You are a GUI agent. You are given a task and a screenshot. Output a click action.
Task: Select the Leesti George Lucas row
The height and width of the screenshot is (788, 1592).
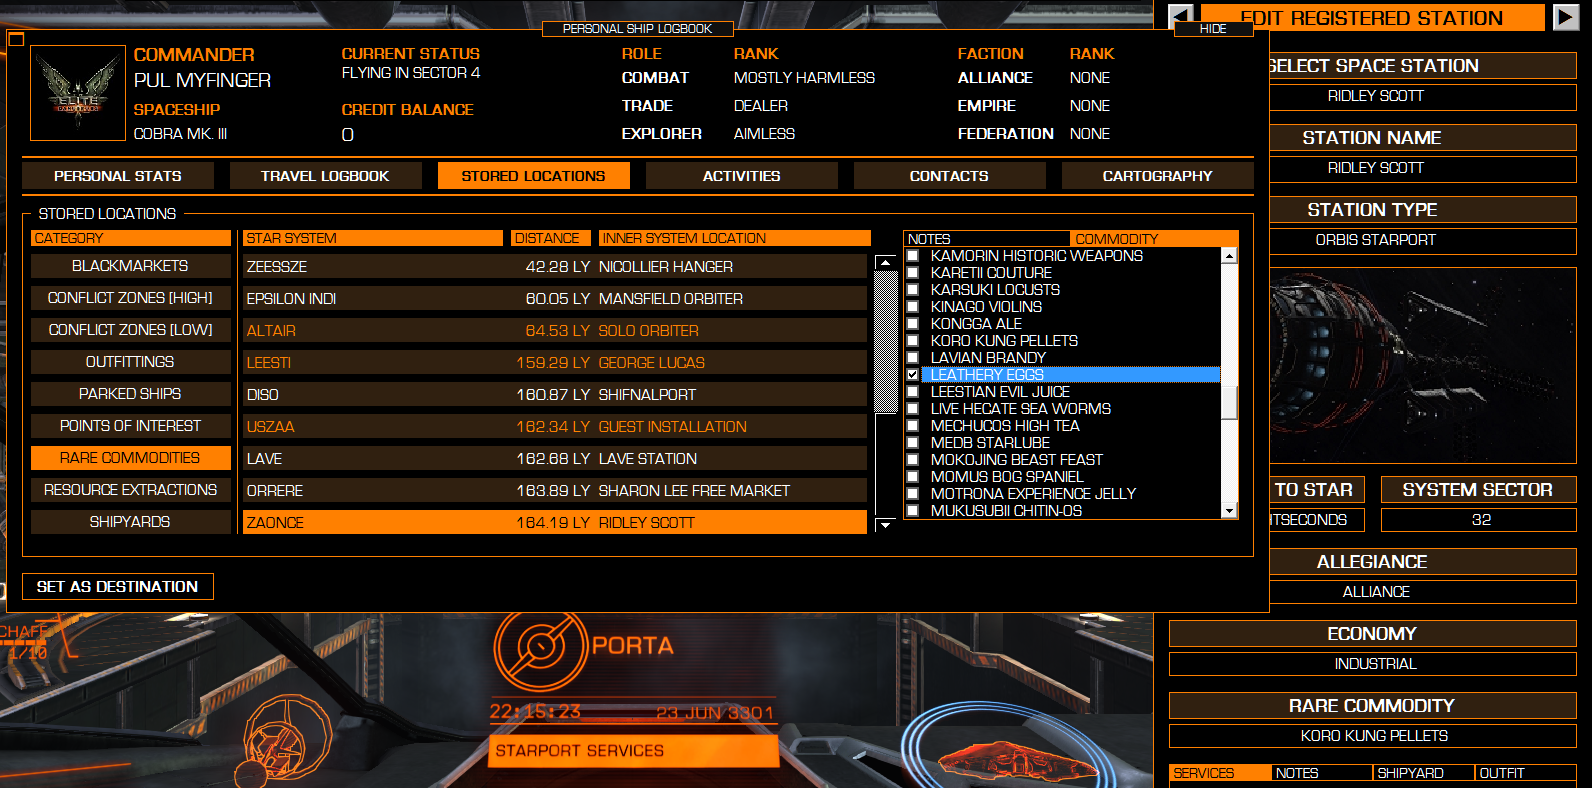(x=555, y=363)
